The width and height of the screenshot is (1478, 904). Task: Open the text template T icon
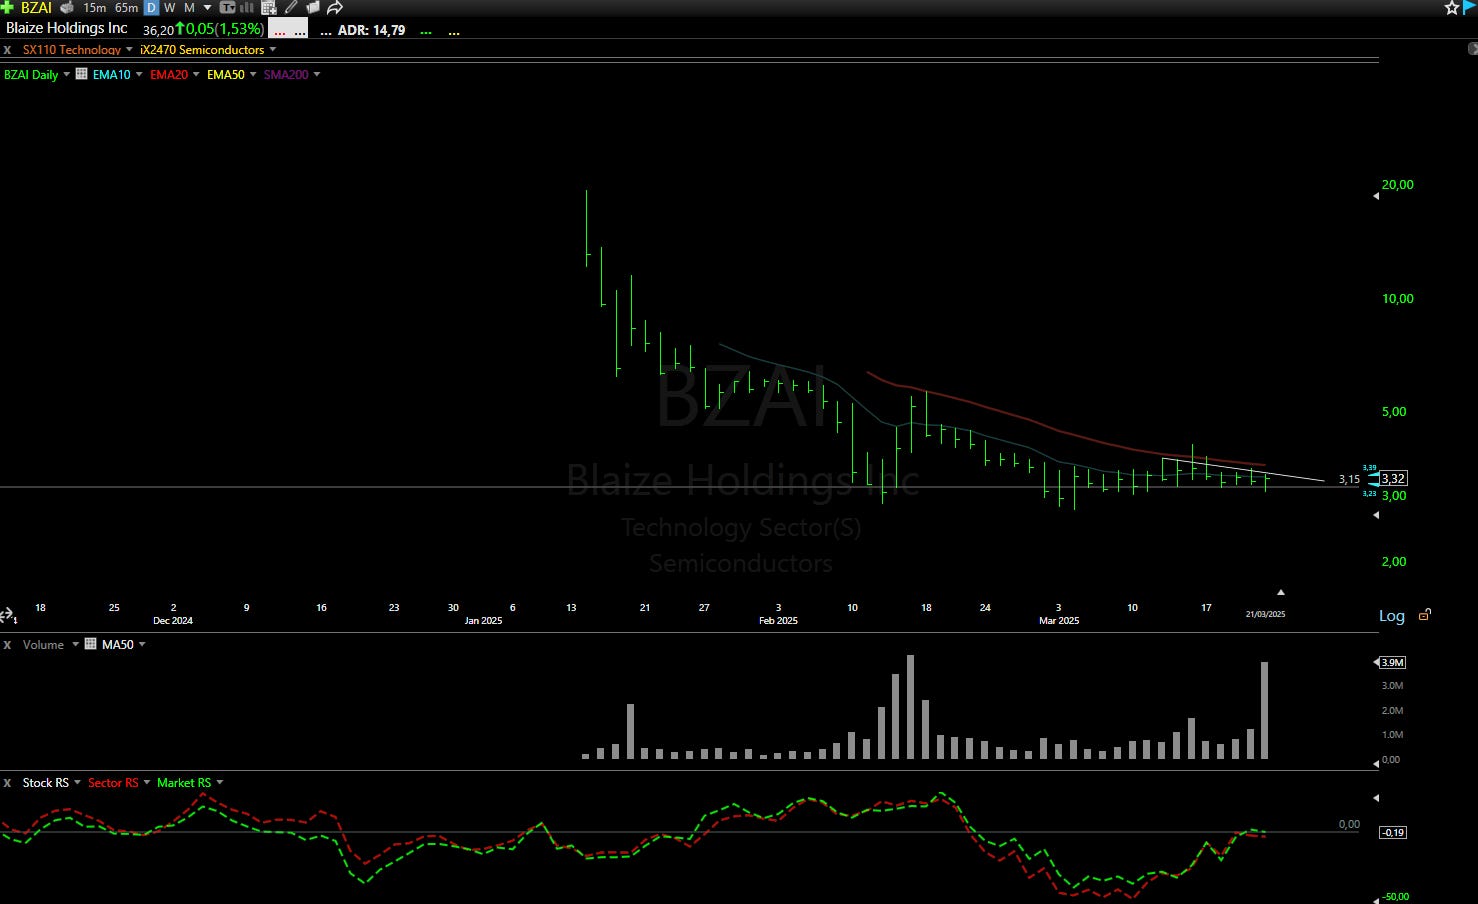227,7
